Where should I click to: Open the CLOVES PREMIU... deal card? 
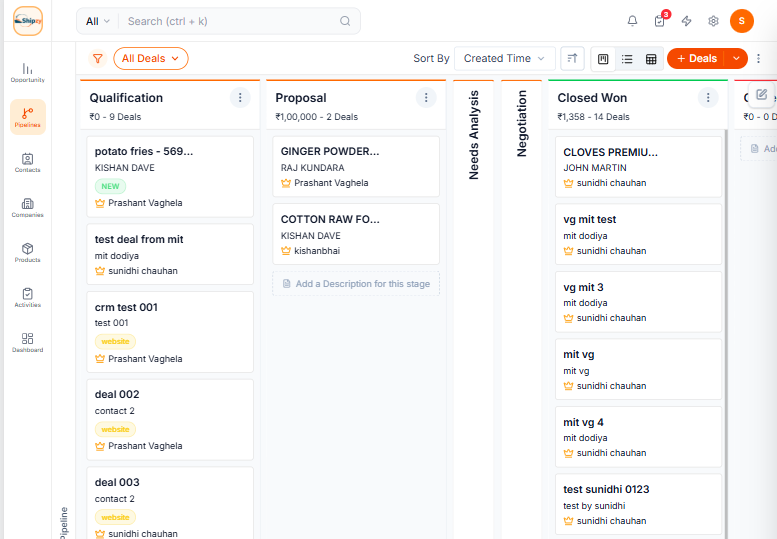tap(638, 167)
